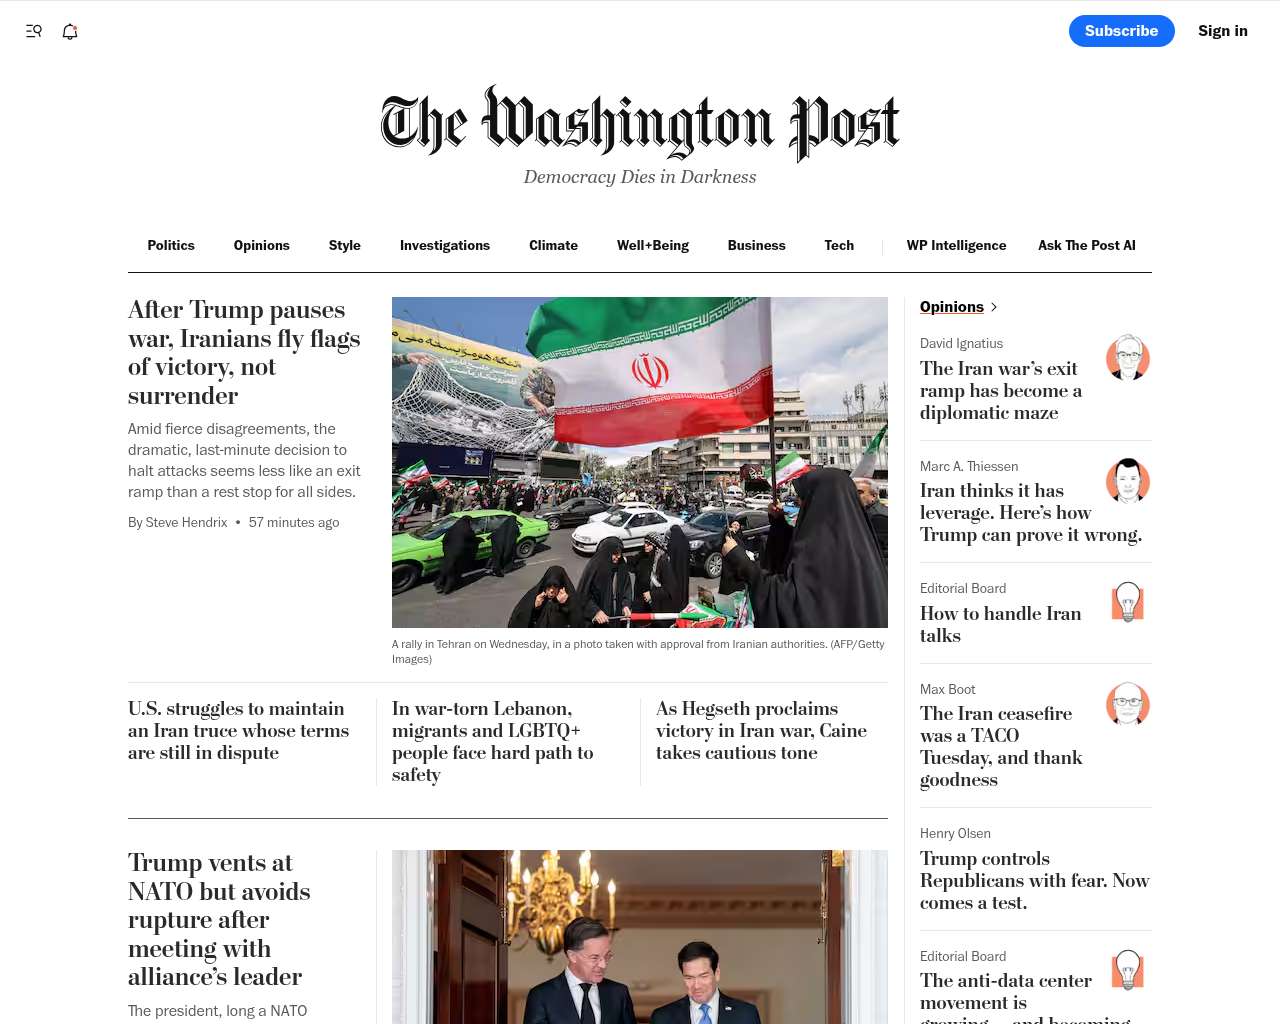Open the sections menu search icon

click(x=33, y=31)
